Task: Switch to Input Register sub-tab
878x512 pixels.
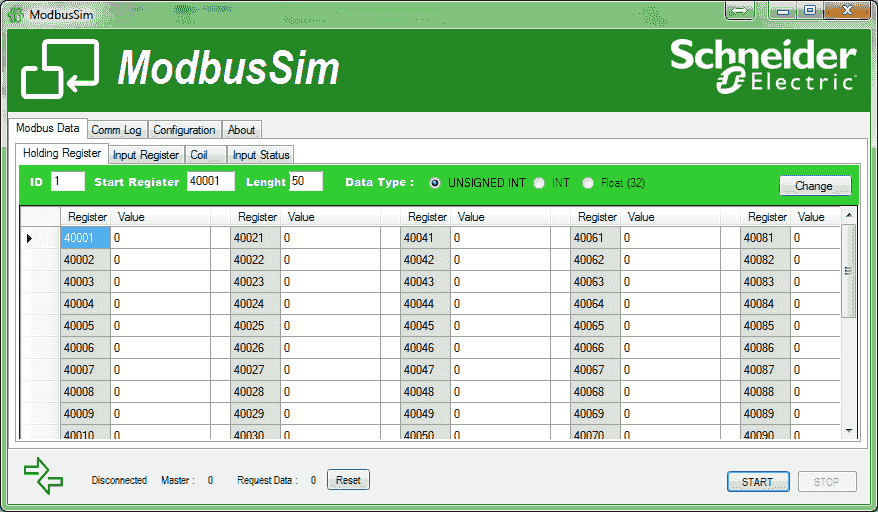Action: 146,155
